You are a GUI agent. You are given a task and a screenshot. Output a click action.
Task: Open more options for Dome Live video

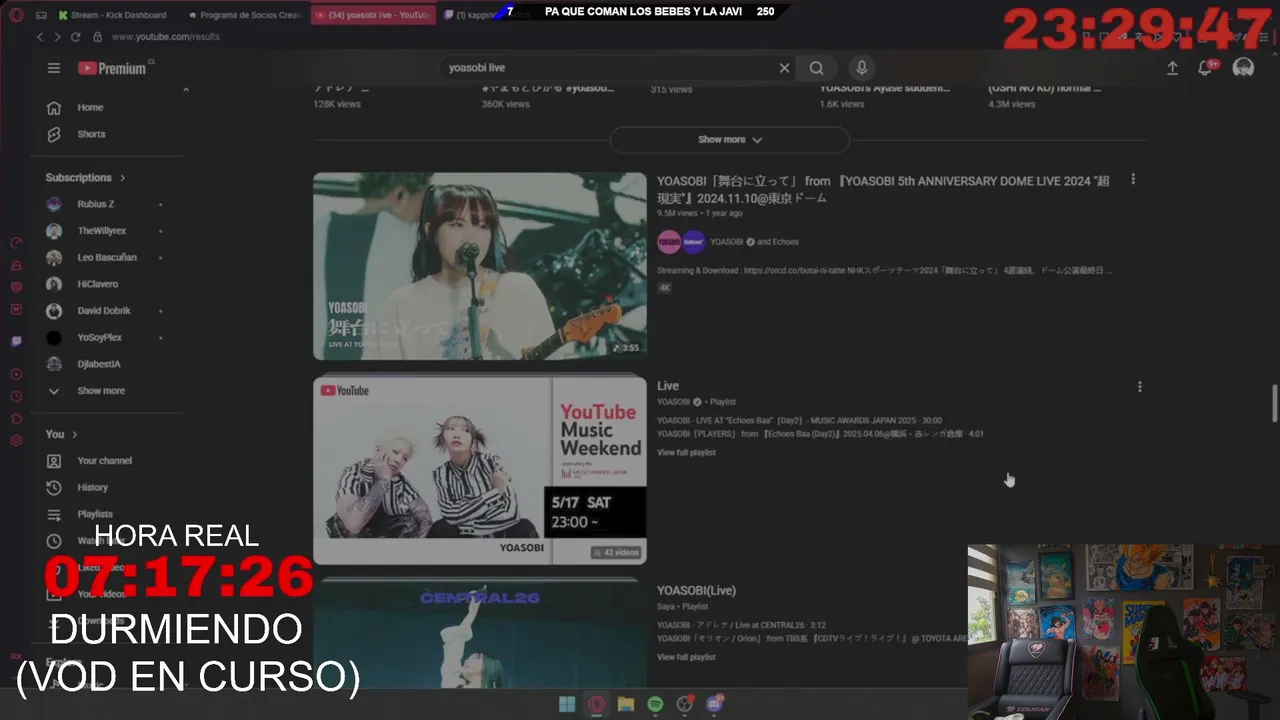pos(1133,179)
